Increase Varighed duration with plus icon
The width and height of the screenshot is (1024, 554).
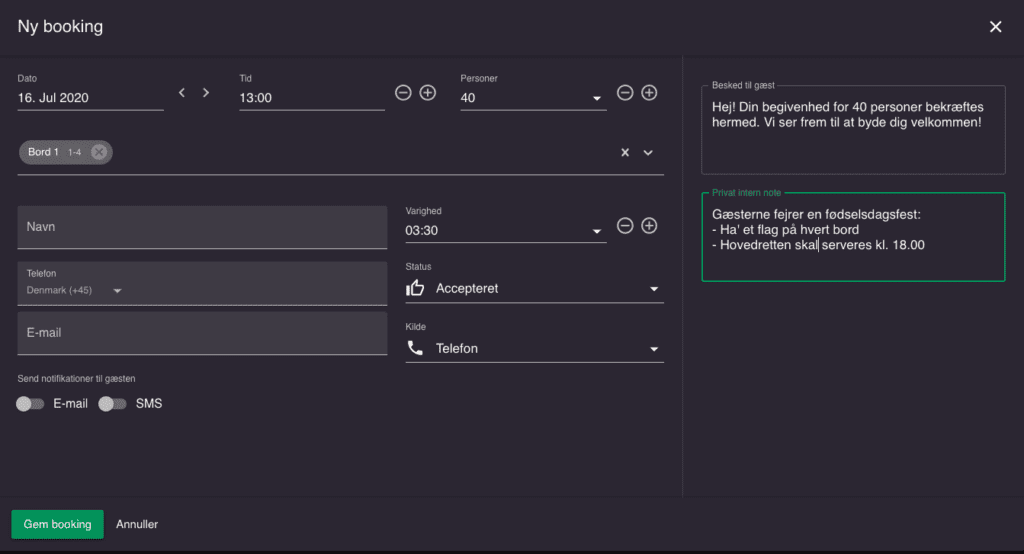pos(649,226)
